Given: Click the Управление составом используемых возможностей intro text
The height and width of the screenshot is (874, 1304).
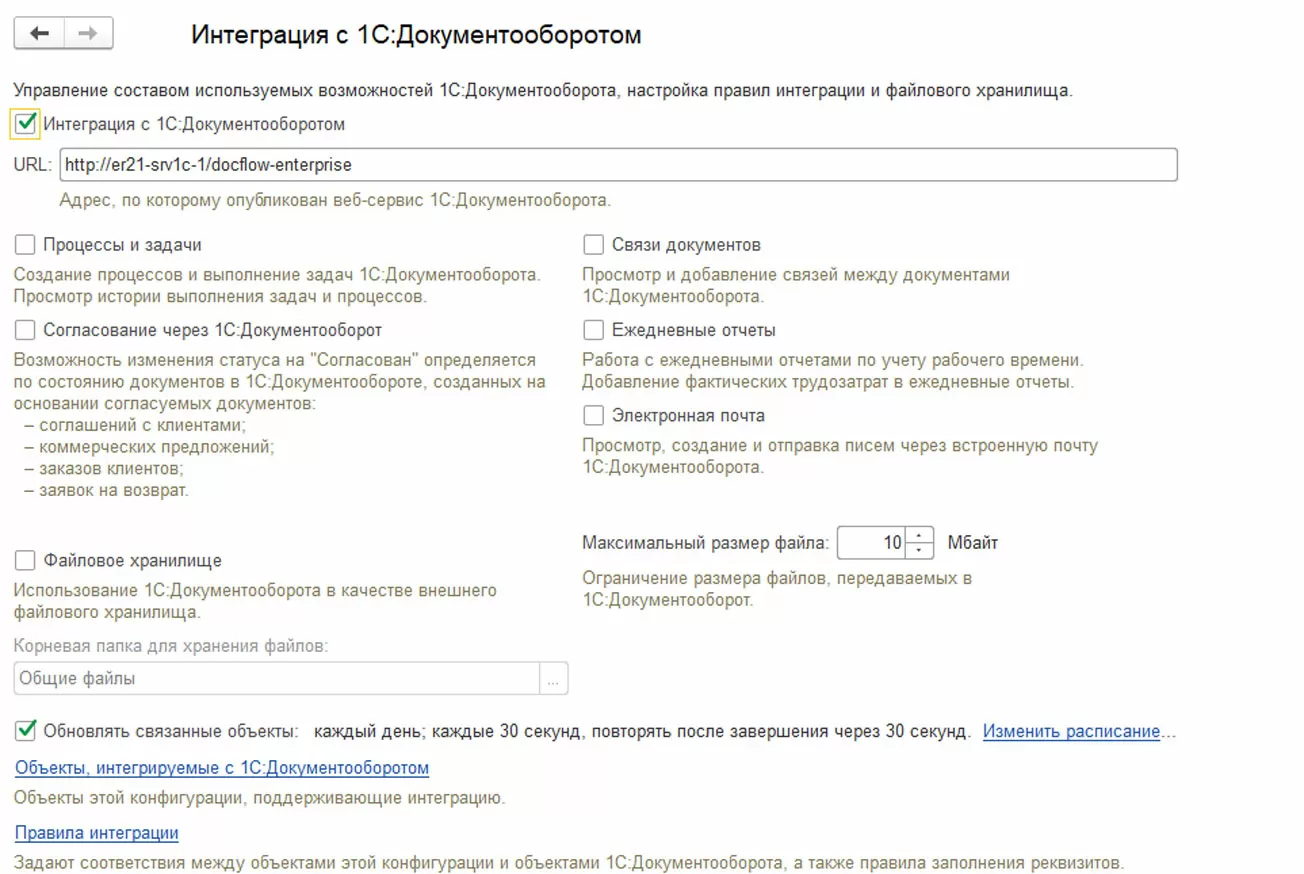Looking at the screenshot, I should pyautogui.click(x=543, y=91).
